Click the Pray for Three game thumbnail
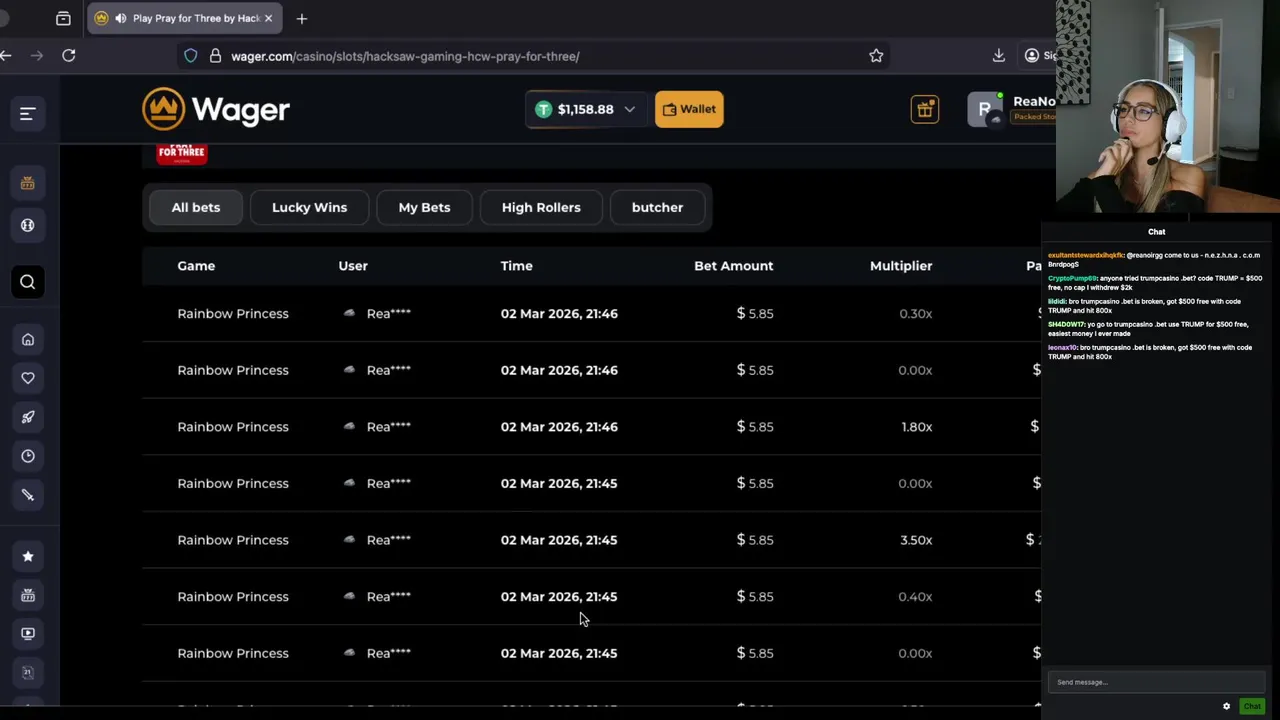The width and height of the screenshot is (1280, 720). click(x=182, y=153)
